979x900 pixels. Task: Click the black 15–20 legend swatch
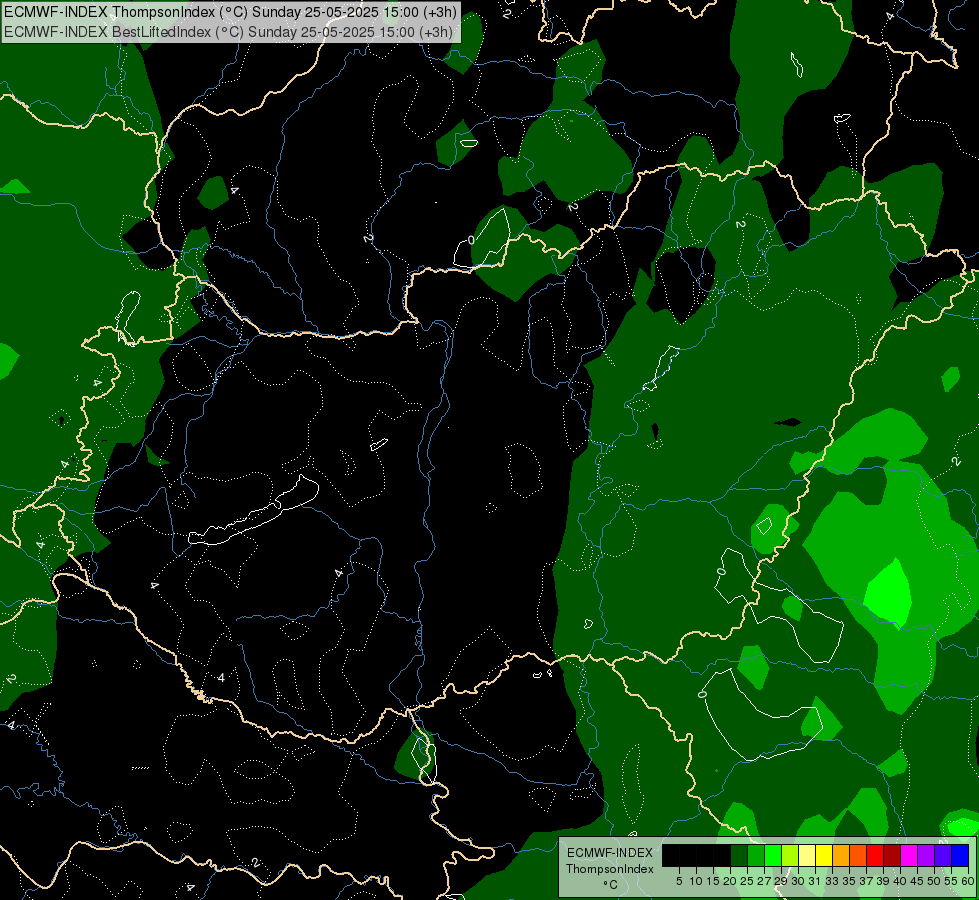(722, 856)
